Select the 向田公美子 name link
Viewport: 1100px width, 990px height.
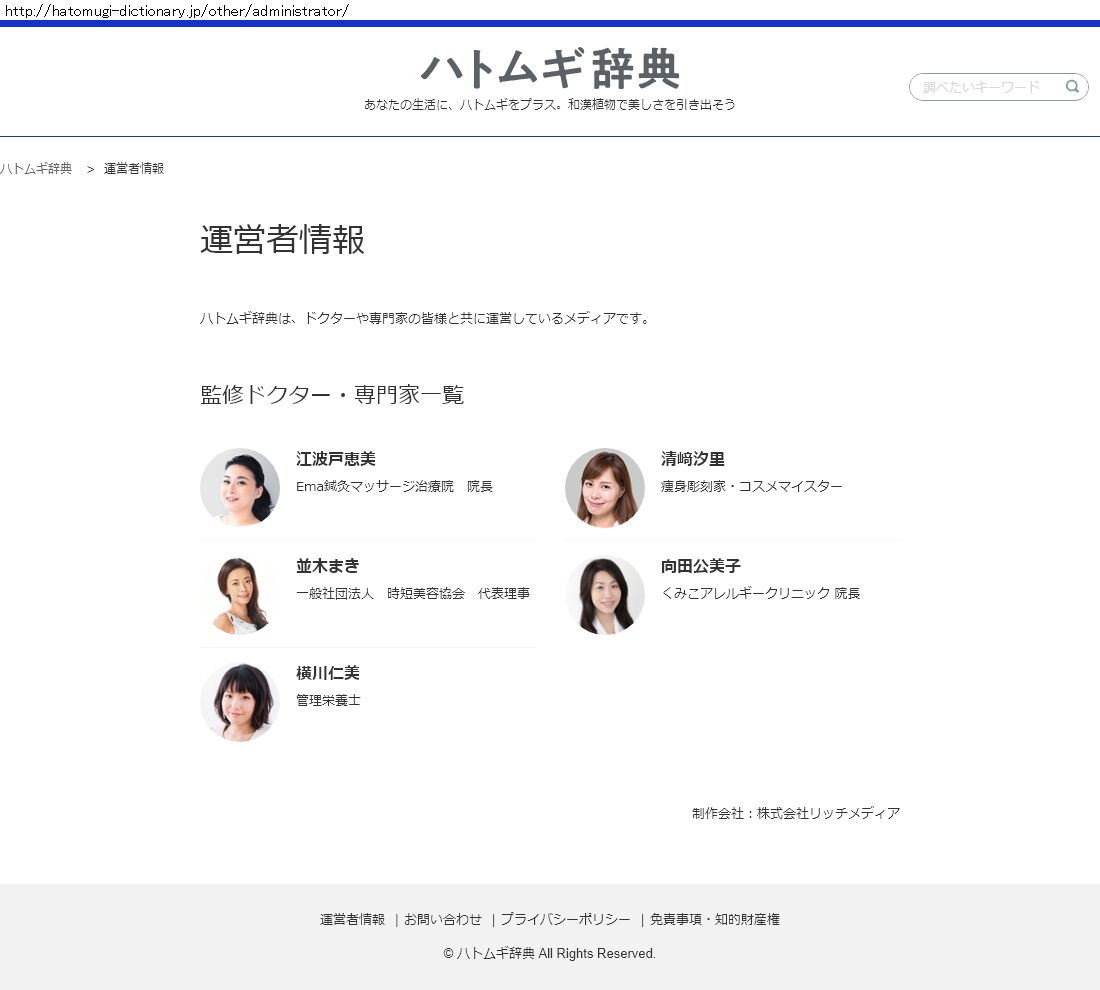701,566
